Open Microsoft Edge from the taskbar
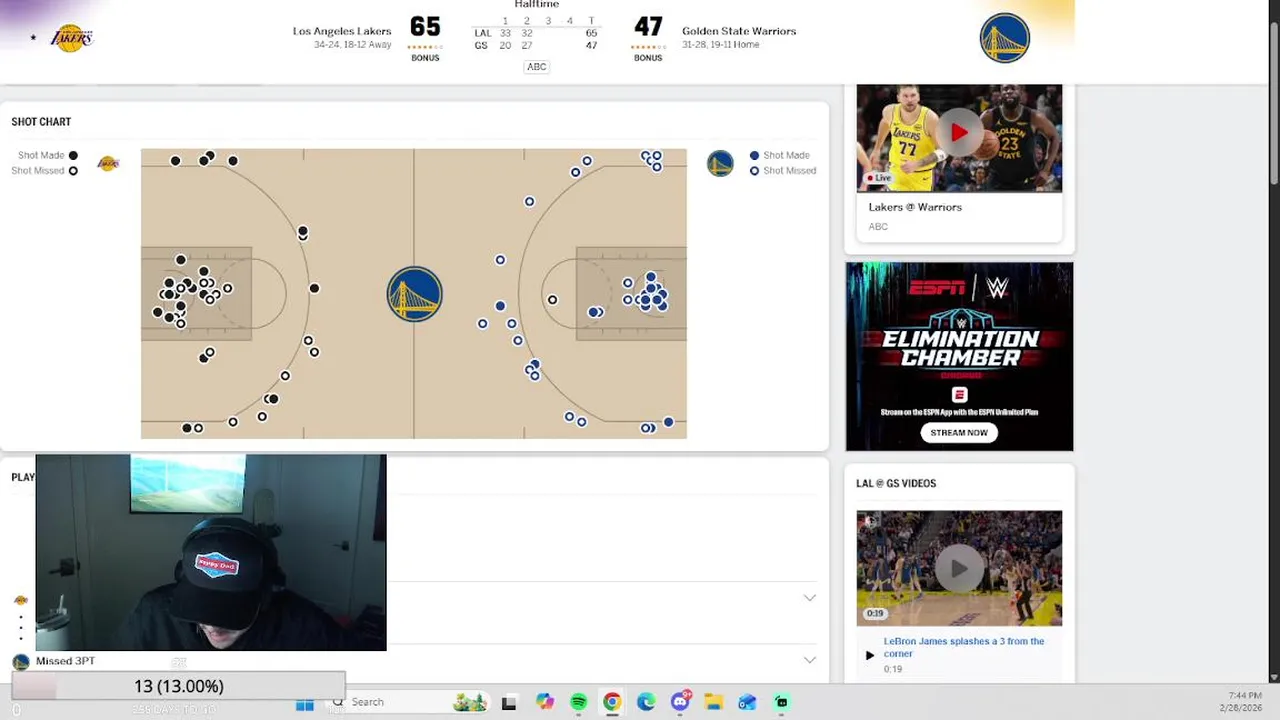 (x=646, y=703)
